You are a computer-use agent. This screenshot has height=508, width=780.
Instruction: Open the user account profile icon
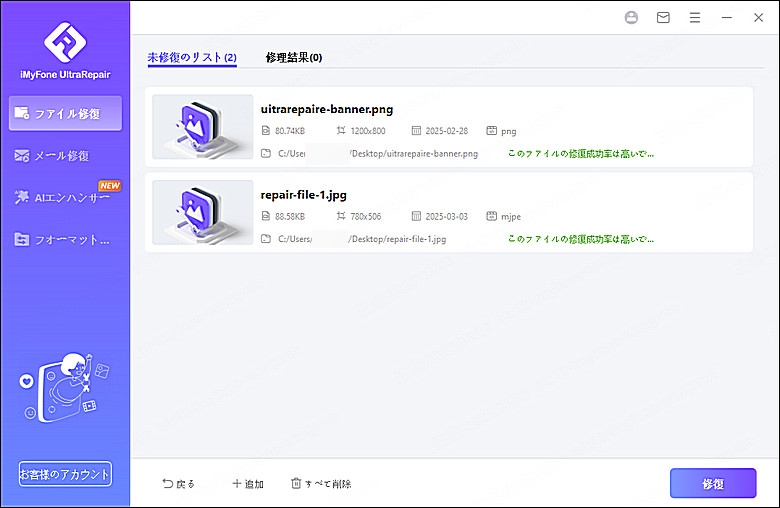pos(631,17)
